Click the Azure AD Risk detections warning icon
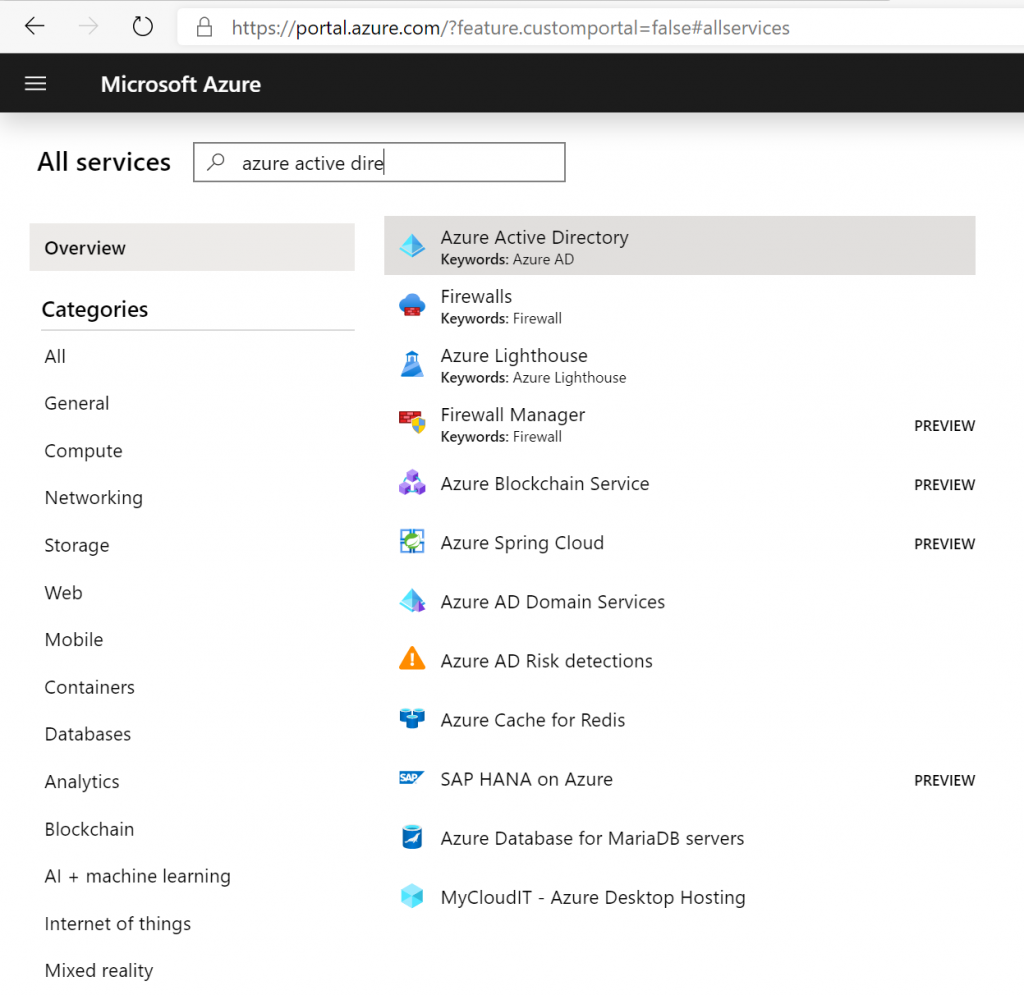The width and height of the screenshot is (1024, 995). 412,659
